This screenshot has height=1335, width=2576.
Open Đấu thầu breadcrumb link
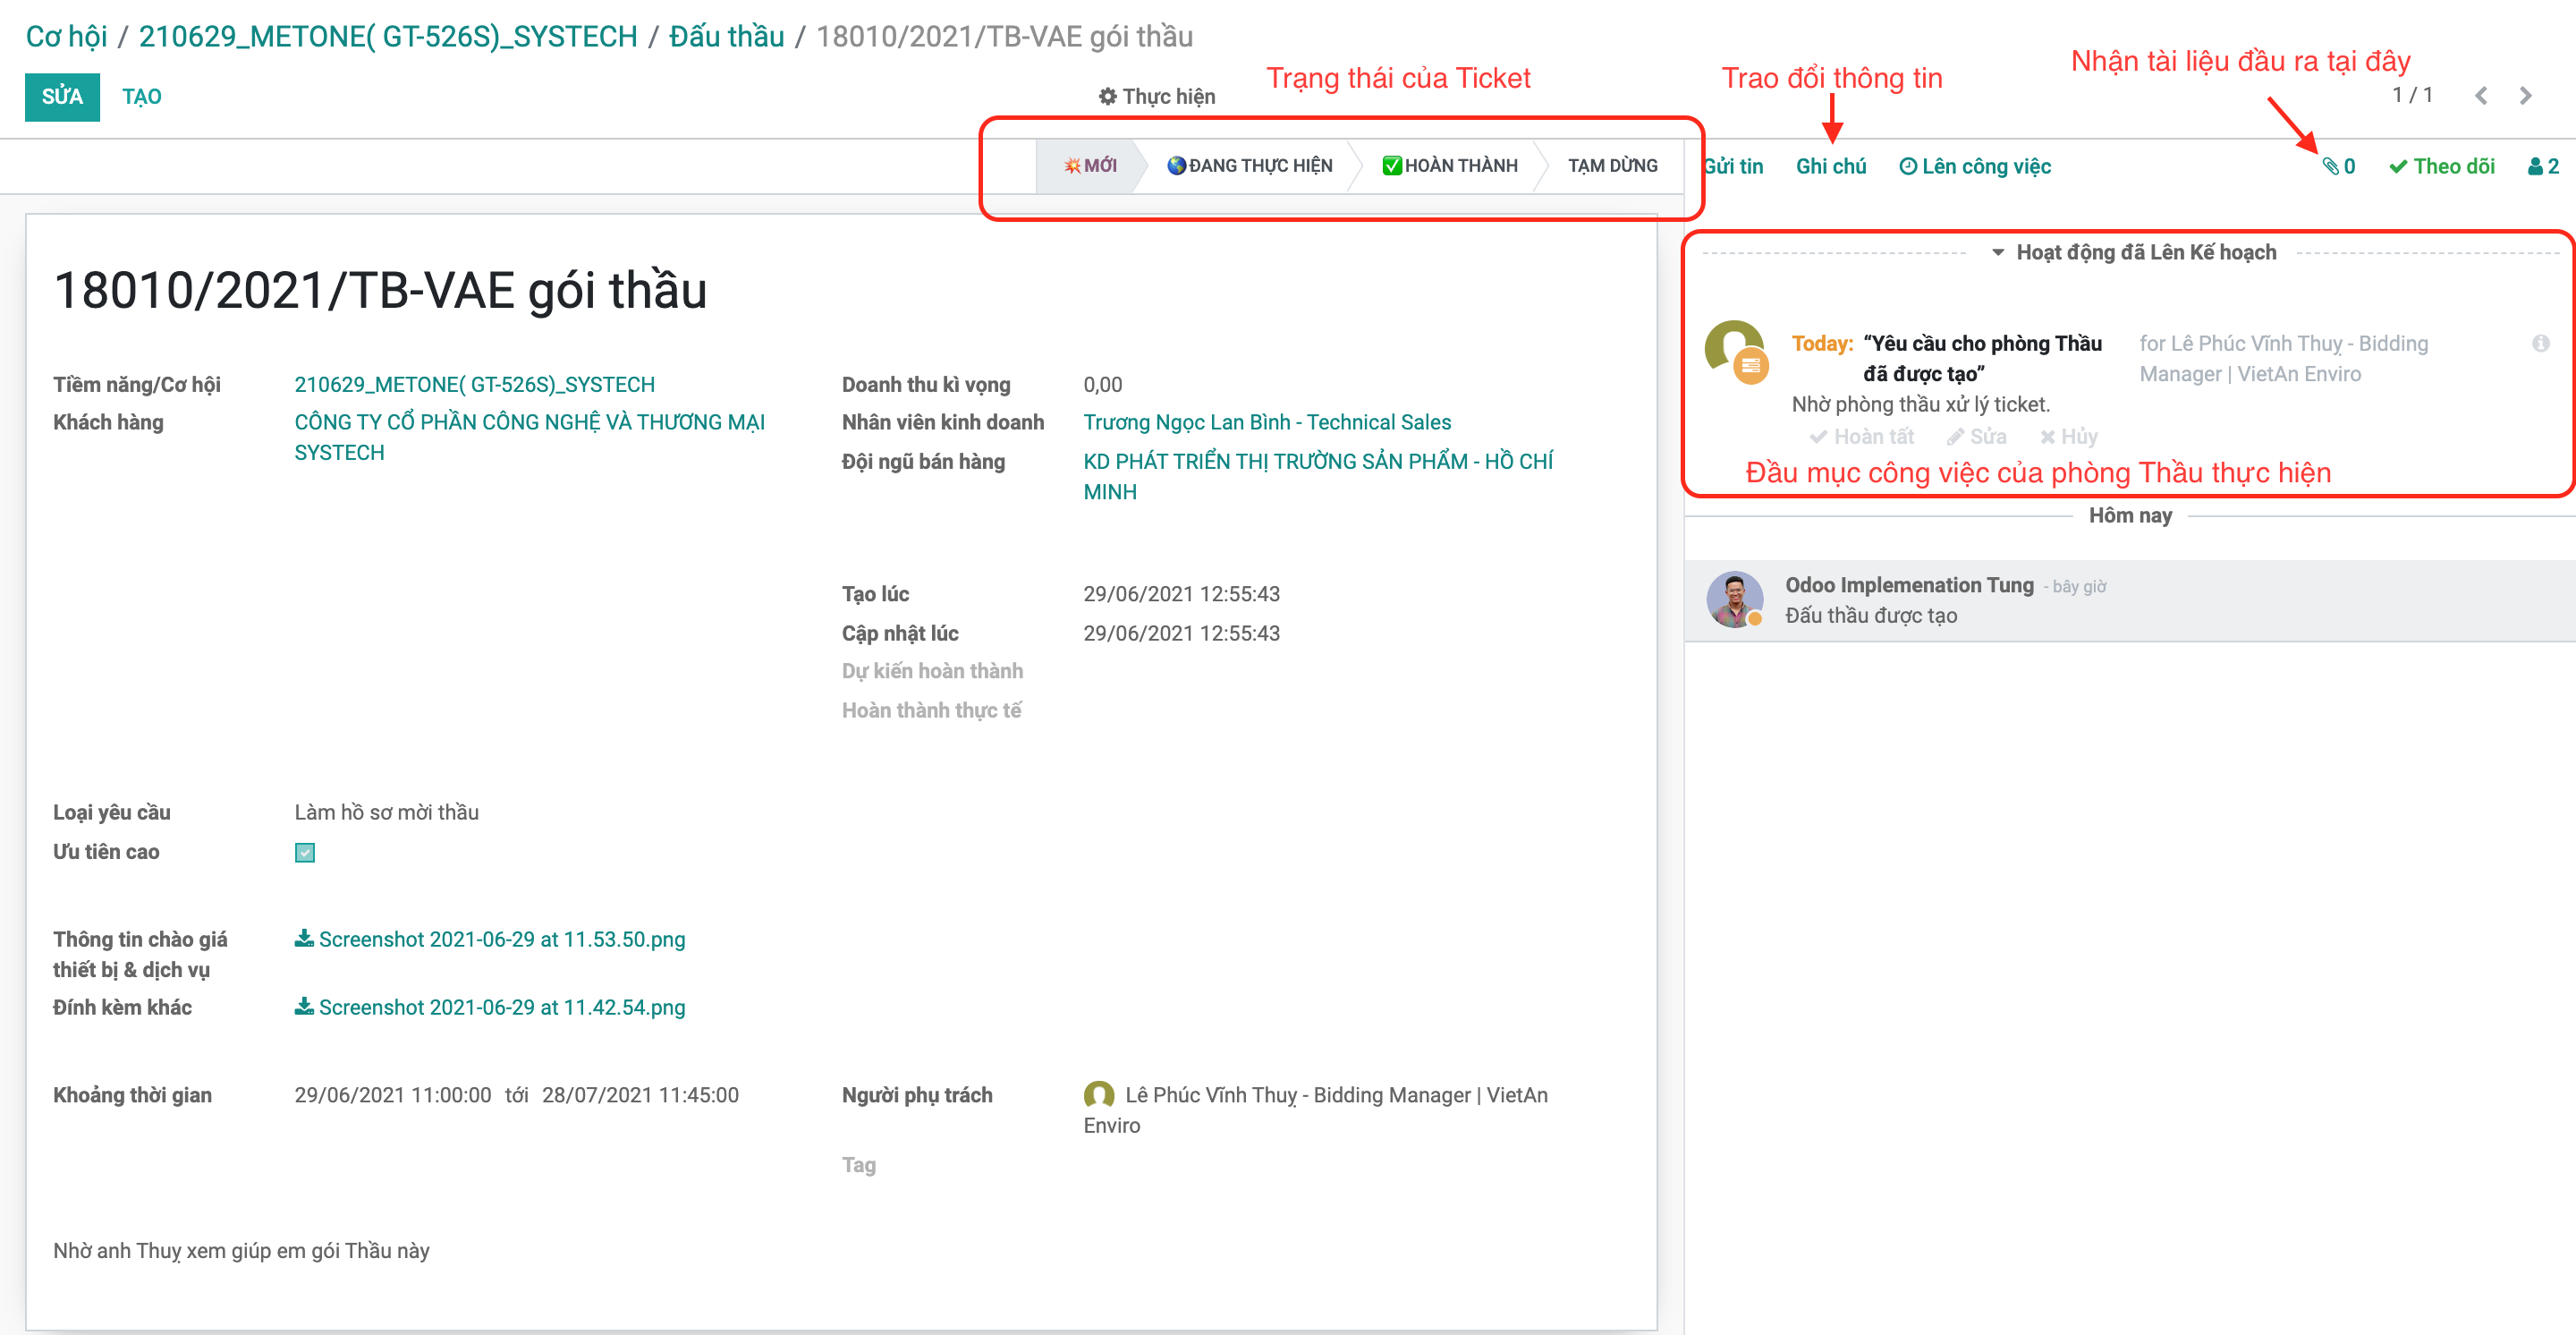(x=726, y=37)
